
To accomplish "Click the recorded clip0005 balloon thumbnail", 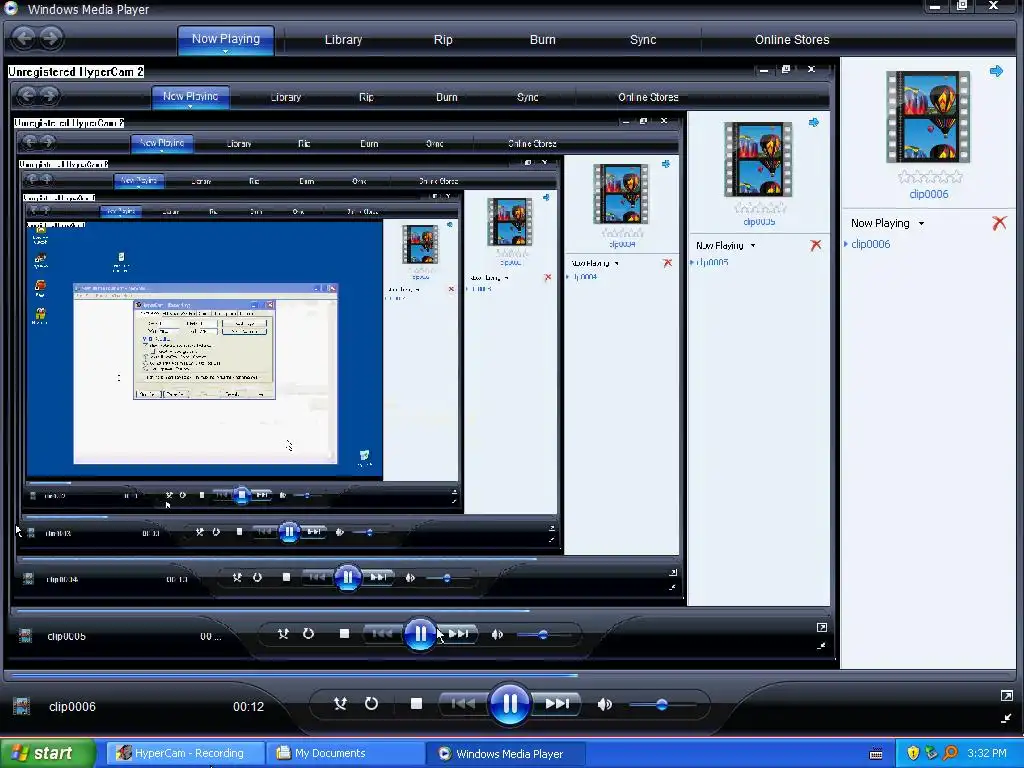I will coord(758,160).
